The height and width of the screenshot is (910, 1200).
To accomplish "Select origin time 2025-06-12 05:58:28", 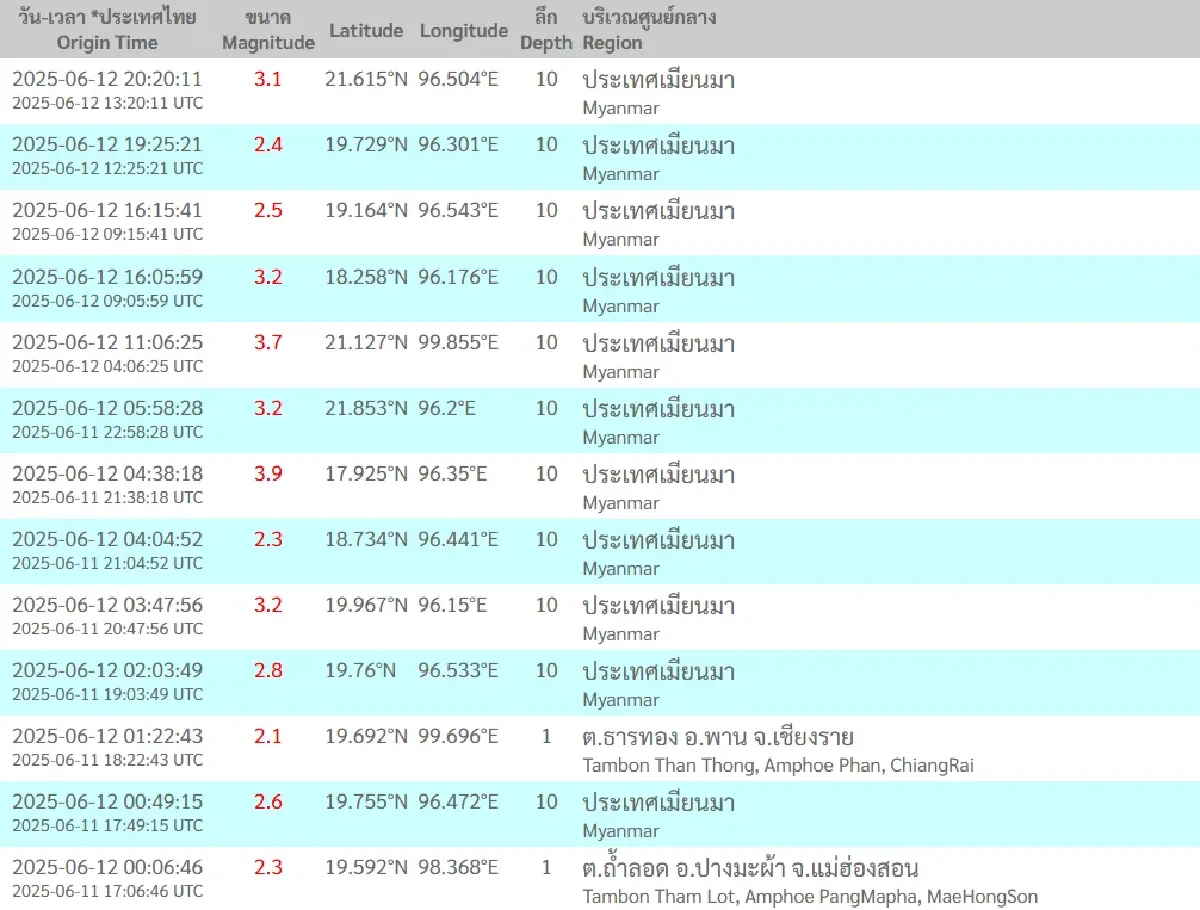I will [107, 409].
